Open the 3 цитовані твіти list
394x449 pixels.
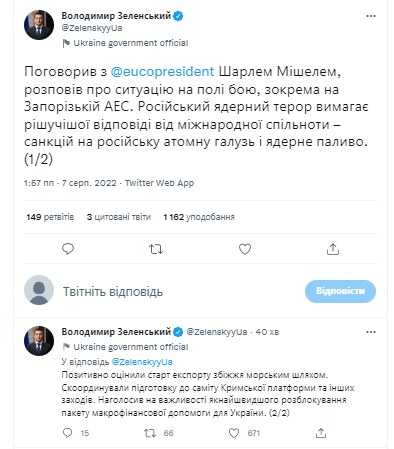pyautogui.click(x=119, y=217)
